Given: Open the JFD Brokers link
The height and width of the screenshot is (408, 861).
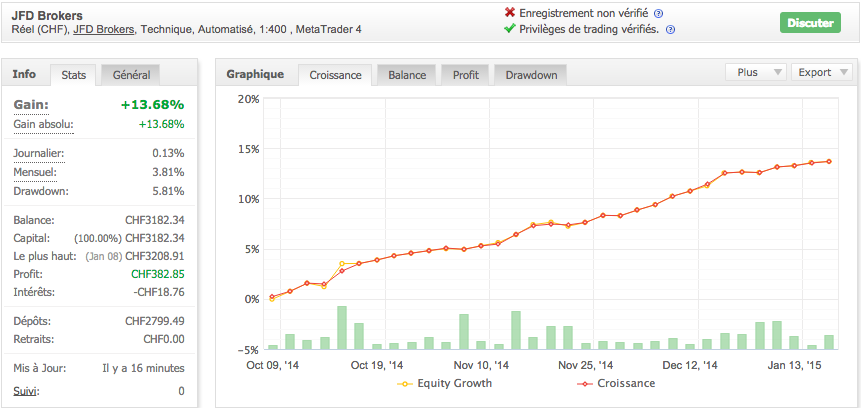Looking at the screenshot, I should (105, 30).
